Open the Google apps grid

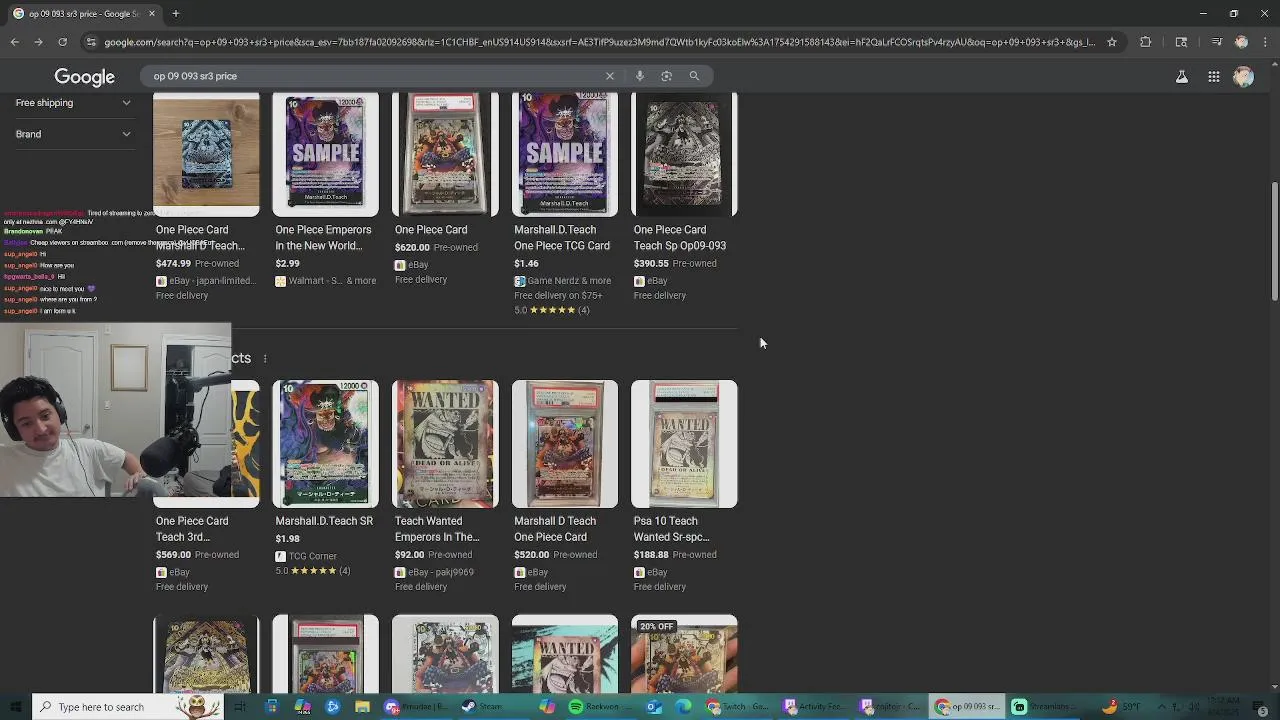(x=1213, y=77)
